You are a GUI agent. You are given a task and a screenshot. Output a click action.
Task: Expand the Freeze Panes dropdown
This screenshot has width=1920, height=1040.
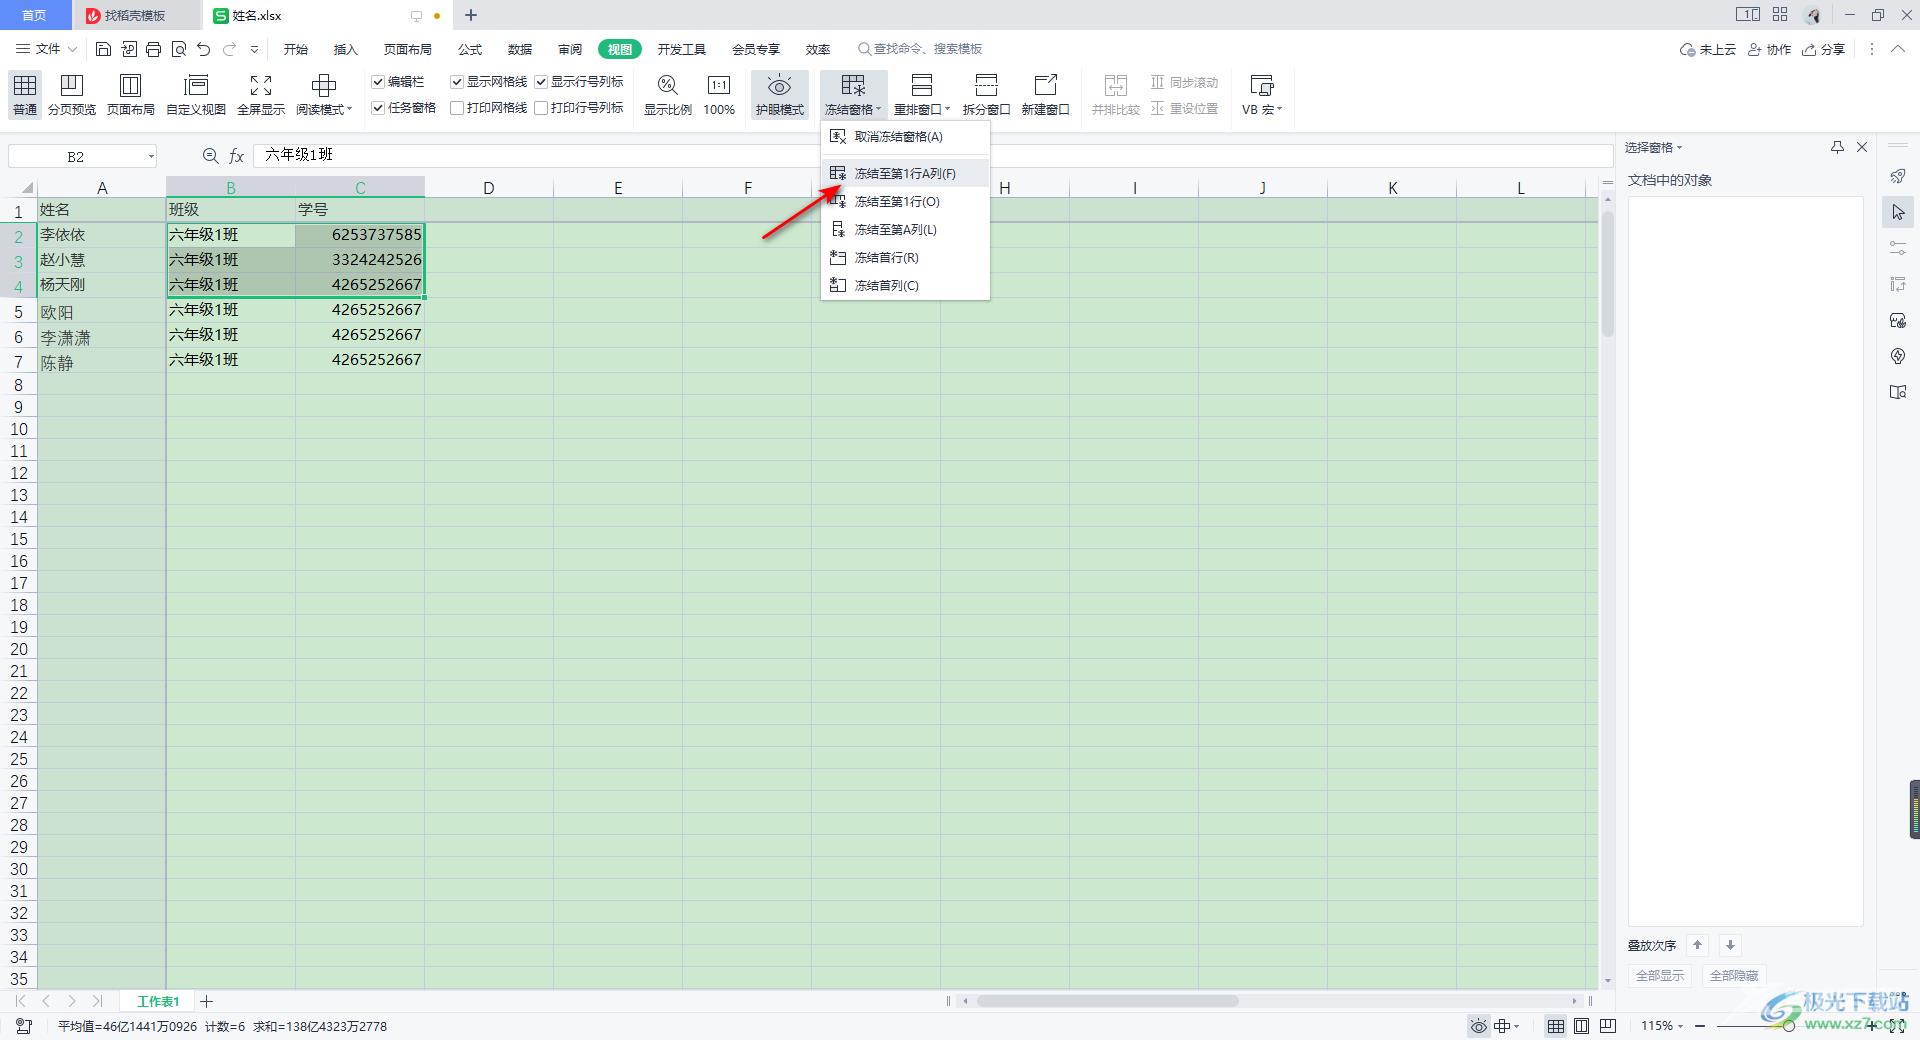853,109
